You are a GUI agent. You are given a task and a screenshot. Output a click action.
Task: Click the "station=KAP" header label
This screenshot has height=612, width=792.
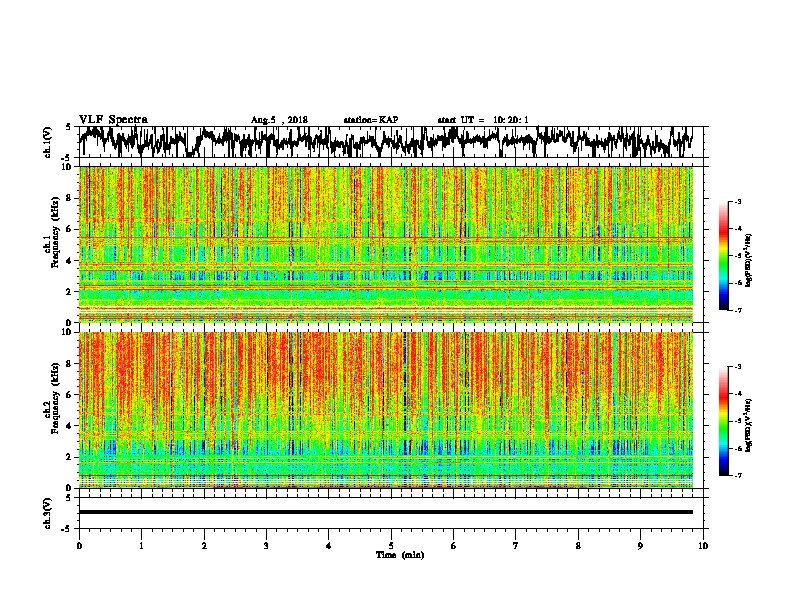pyautogui.click(x=371, y=120)
